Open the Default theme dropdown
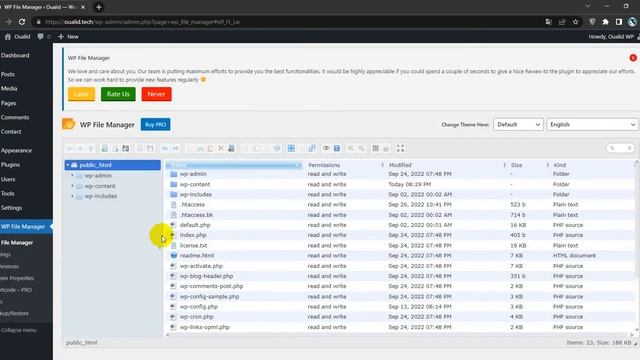640x360 pixels. (518, 124)
